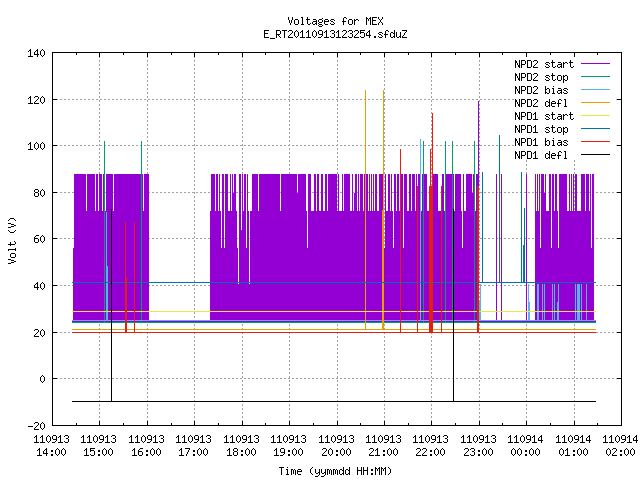Click the x-axis tick label 110913 18:00

pyautogui.click(x=241, y=446)
